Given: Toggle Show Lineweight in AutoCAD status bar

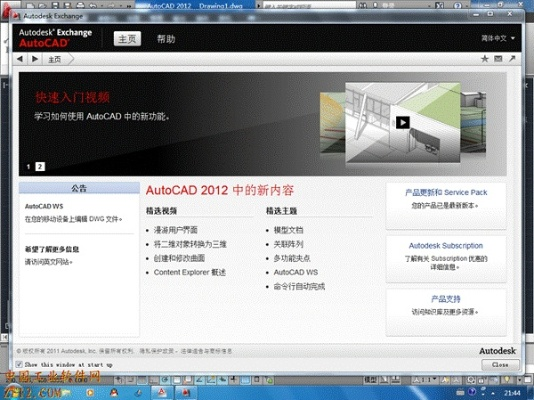Looking at the screenshot, I should pyautogui.click(x=234, y=379).
